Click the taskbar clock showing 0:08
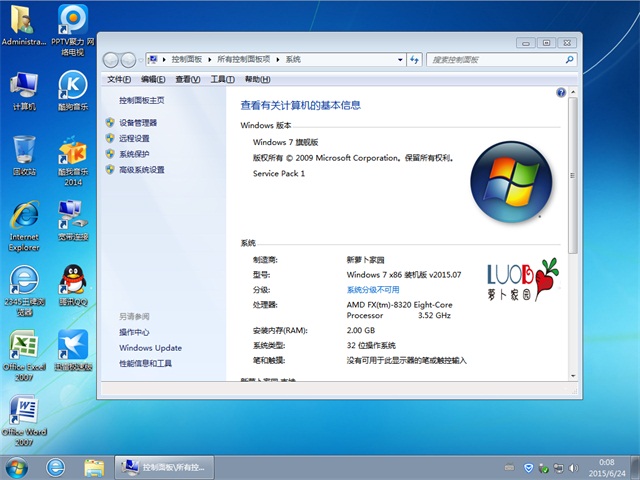The height and width of the screenshot is (480, 640). pyautogui.click(x=607, y=468)
